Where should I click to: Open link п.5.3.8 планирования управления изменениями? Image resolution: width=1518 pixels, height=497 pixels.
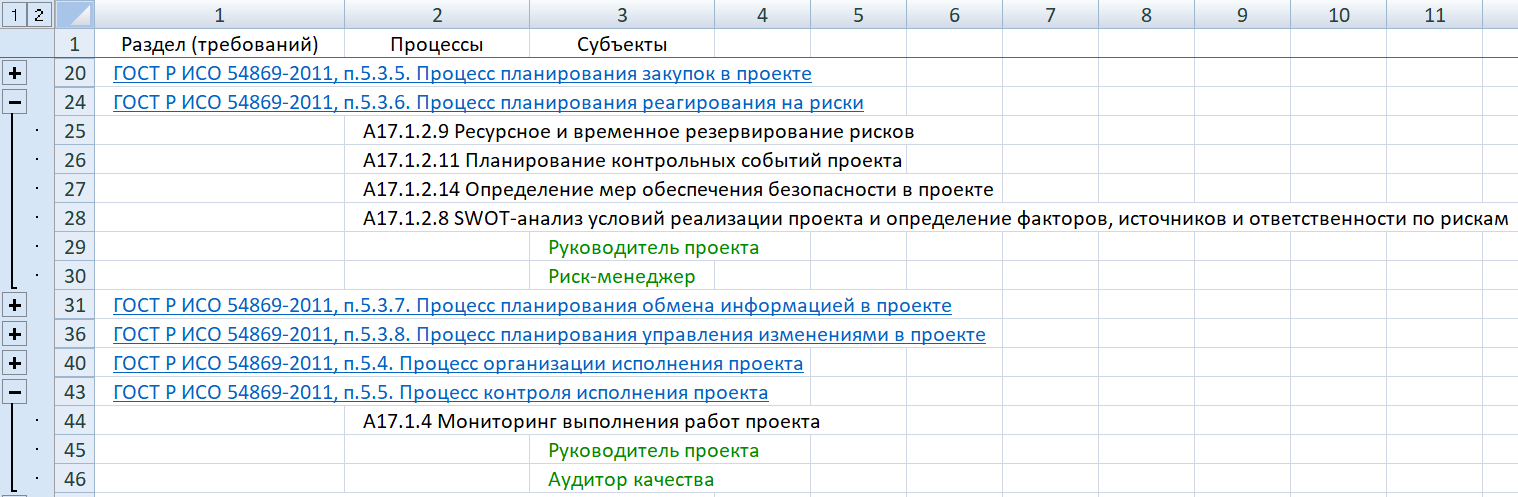click(x=549, y=335)
